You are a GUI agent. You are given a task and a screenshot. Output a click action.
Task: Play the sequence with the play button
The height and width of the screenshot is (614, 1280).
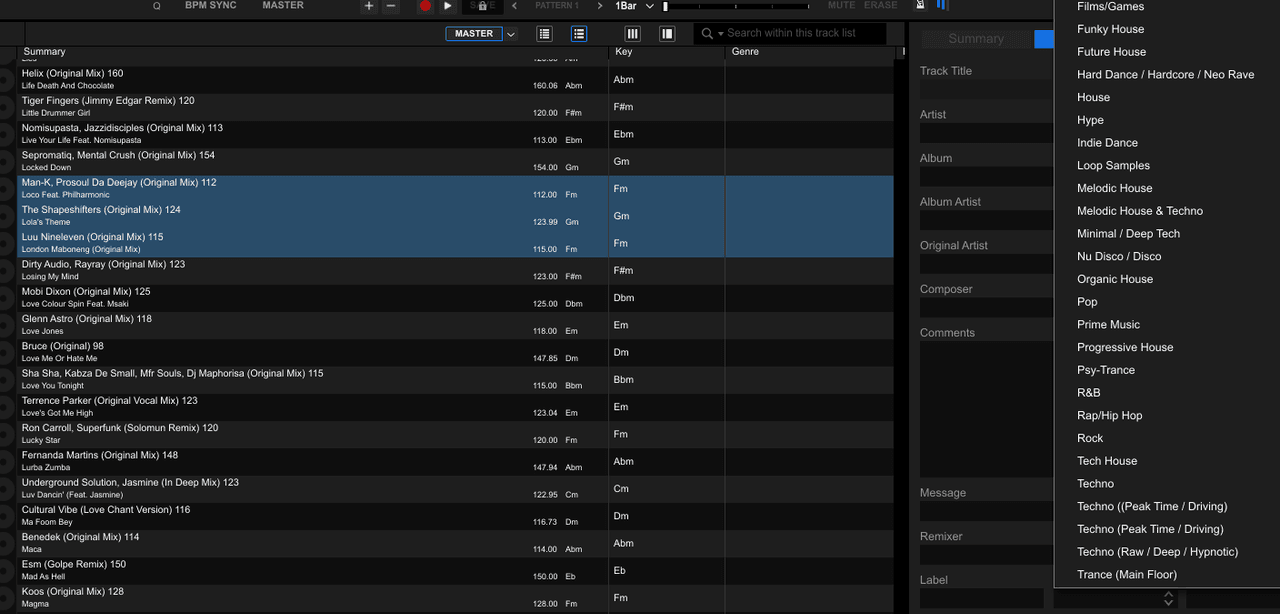[448, 6]
